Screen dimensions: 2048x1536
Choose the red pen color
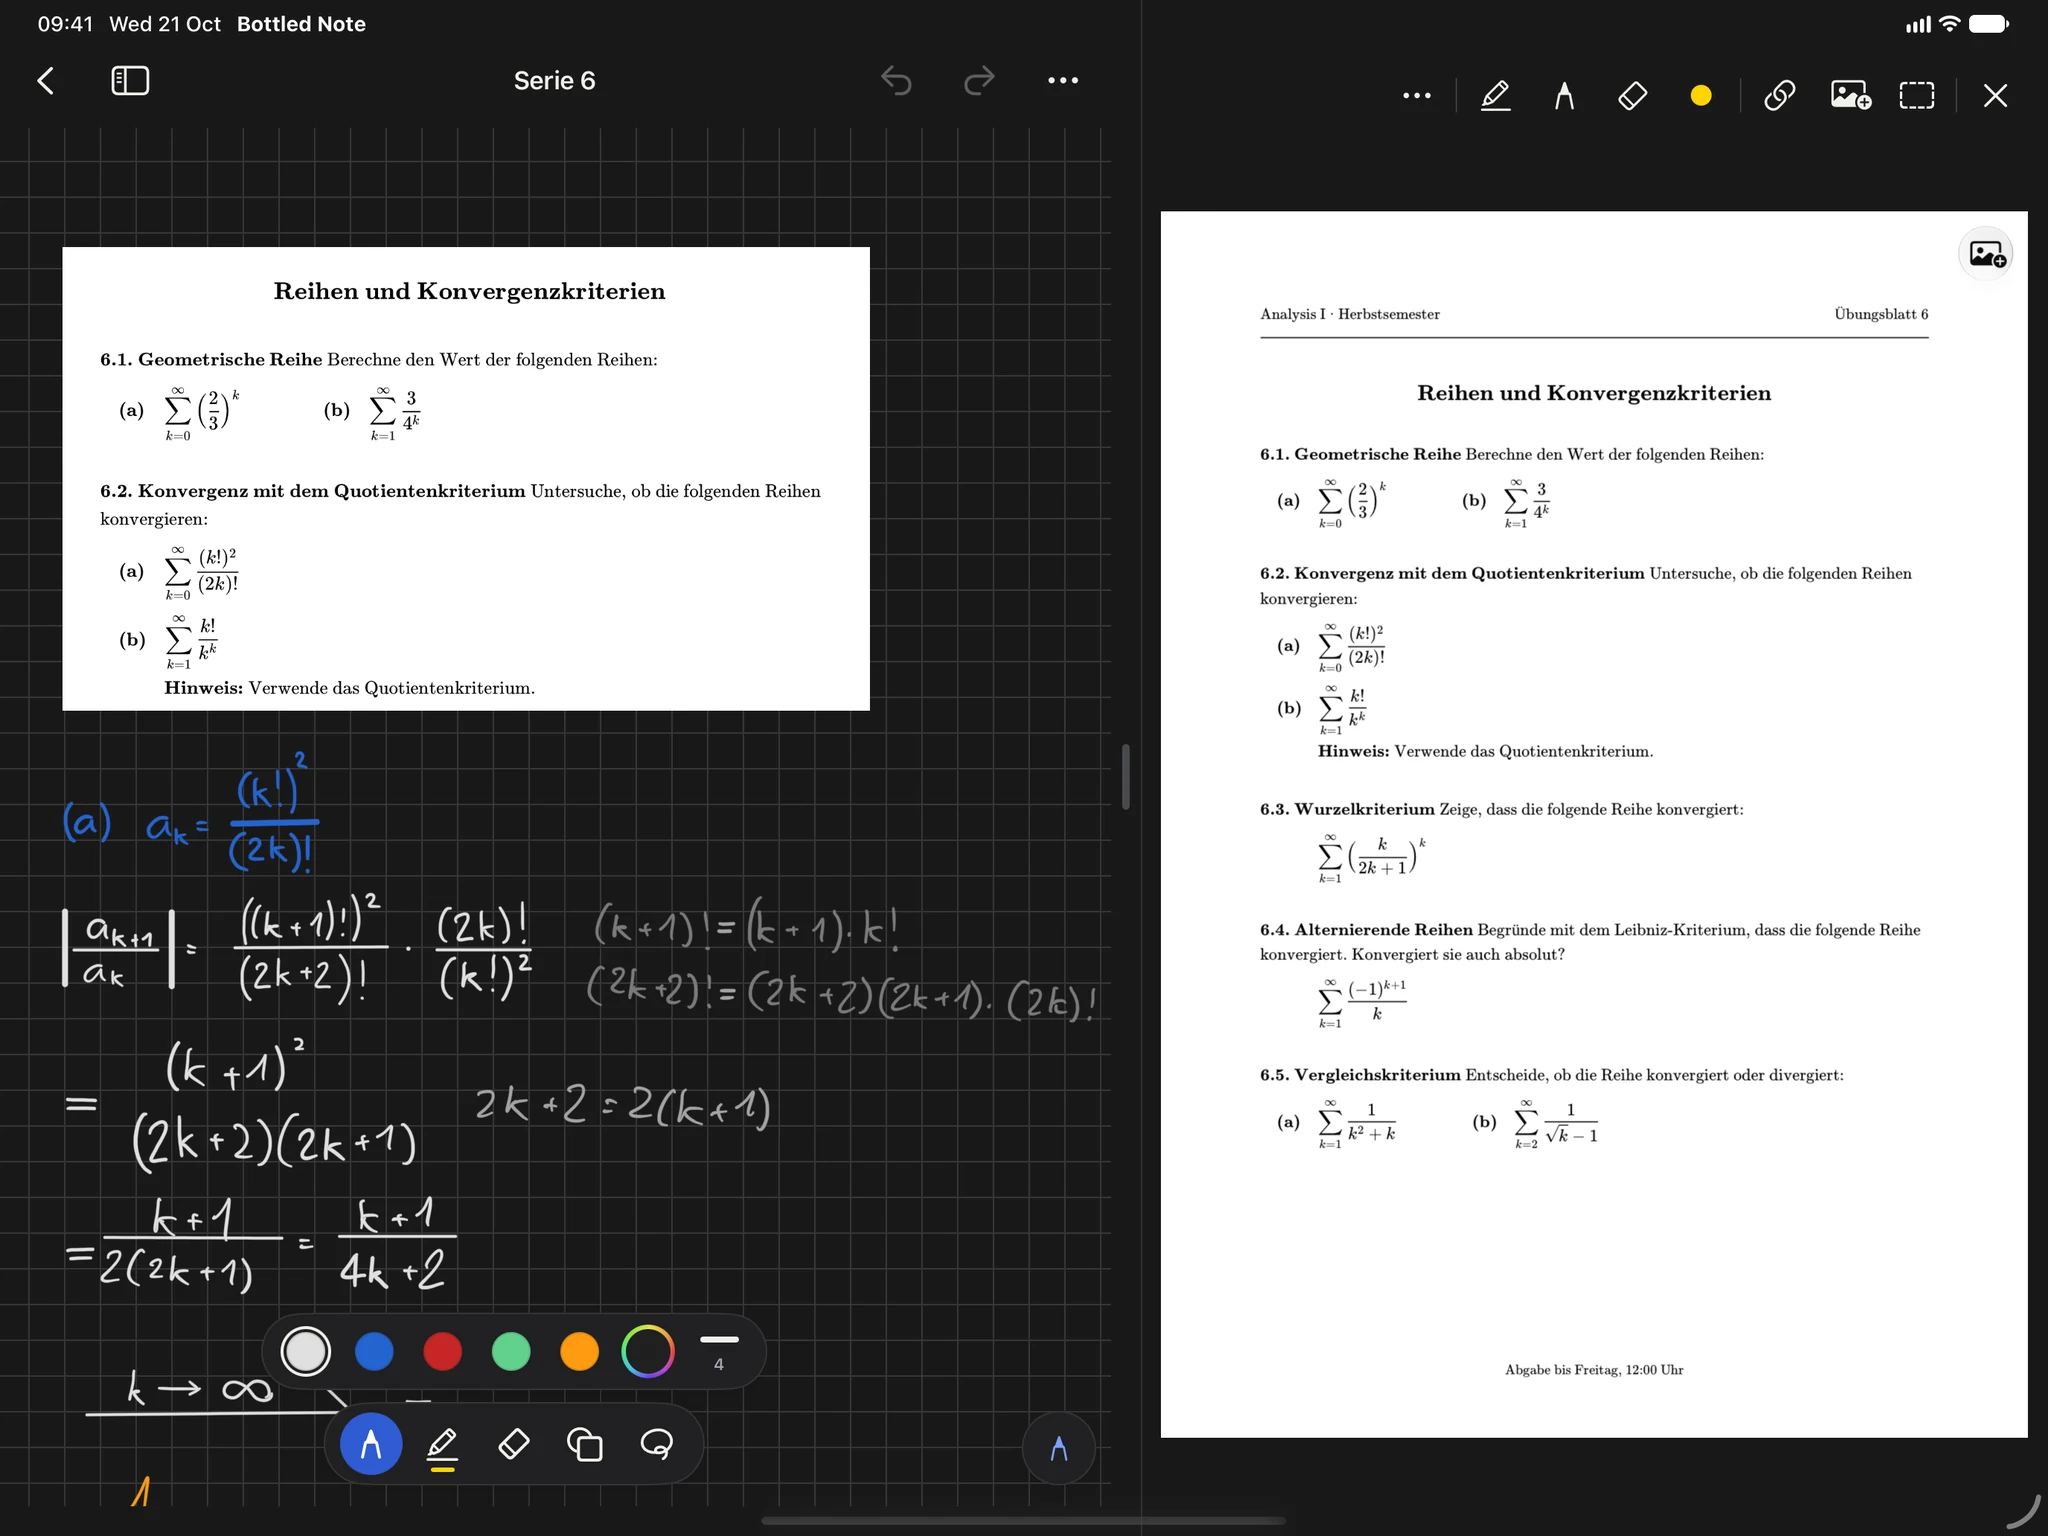pos(443,1352)
